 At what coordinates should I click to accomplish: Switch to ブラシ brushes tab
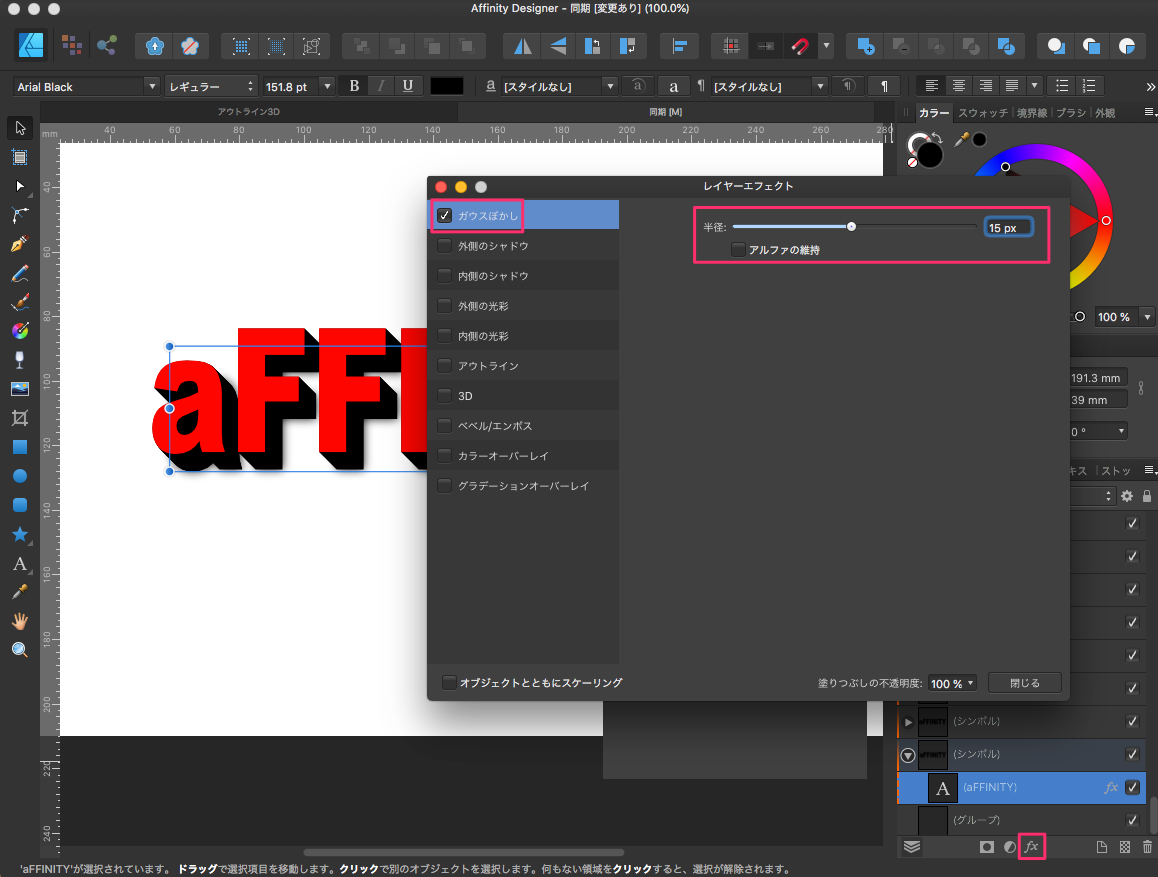pos(1071,113)
